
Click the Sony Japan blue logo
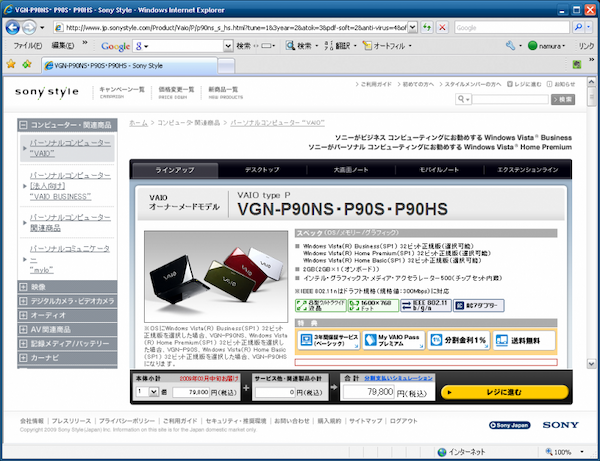click(509, 425)
